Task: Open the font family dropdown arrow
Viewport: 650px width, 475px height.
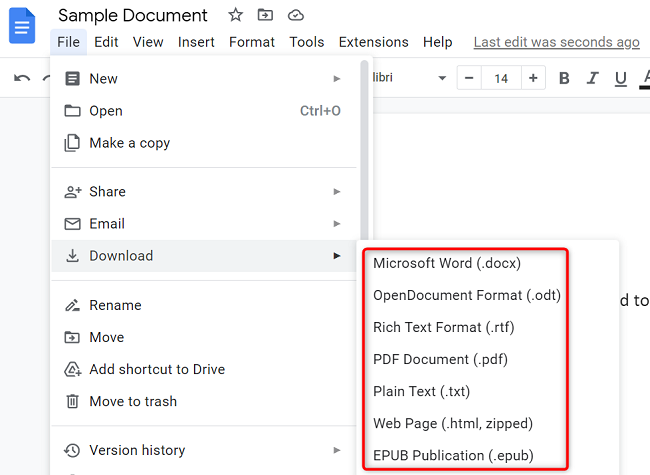Action: pos(442,78)
